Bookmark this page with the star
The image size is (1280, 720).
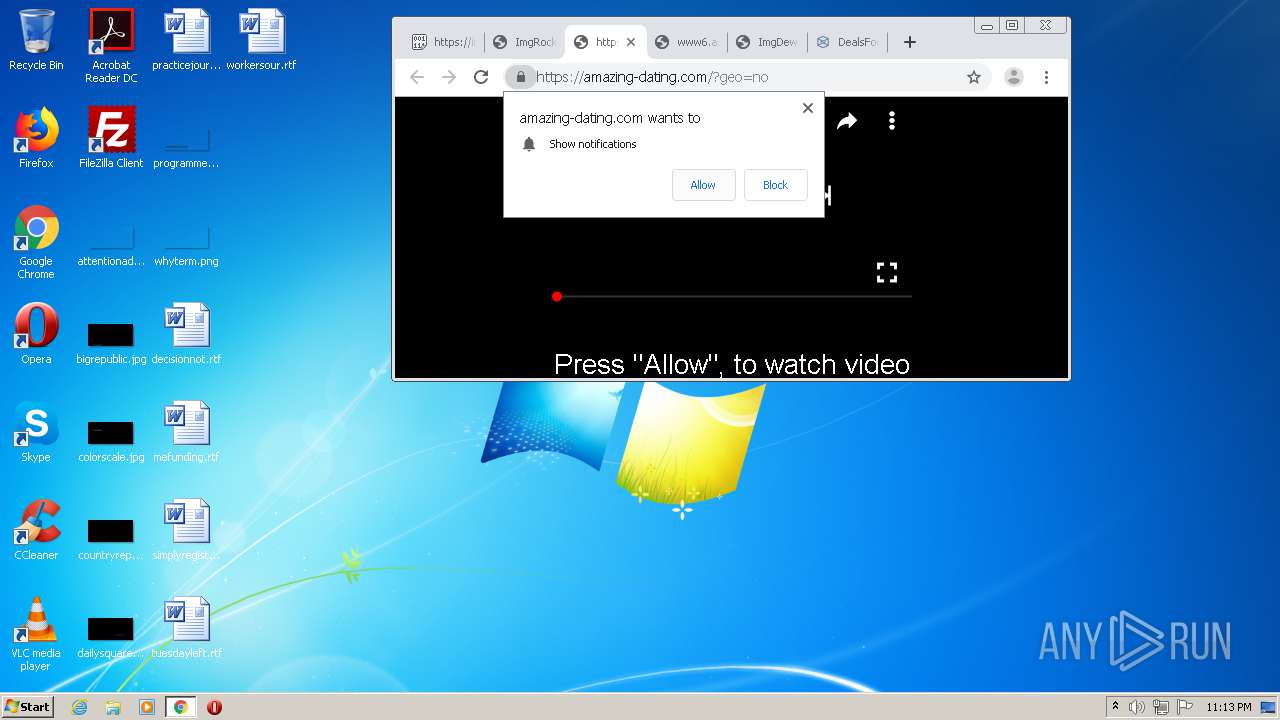[x=974, y=77]
